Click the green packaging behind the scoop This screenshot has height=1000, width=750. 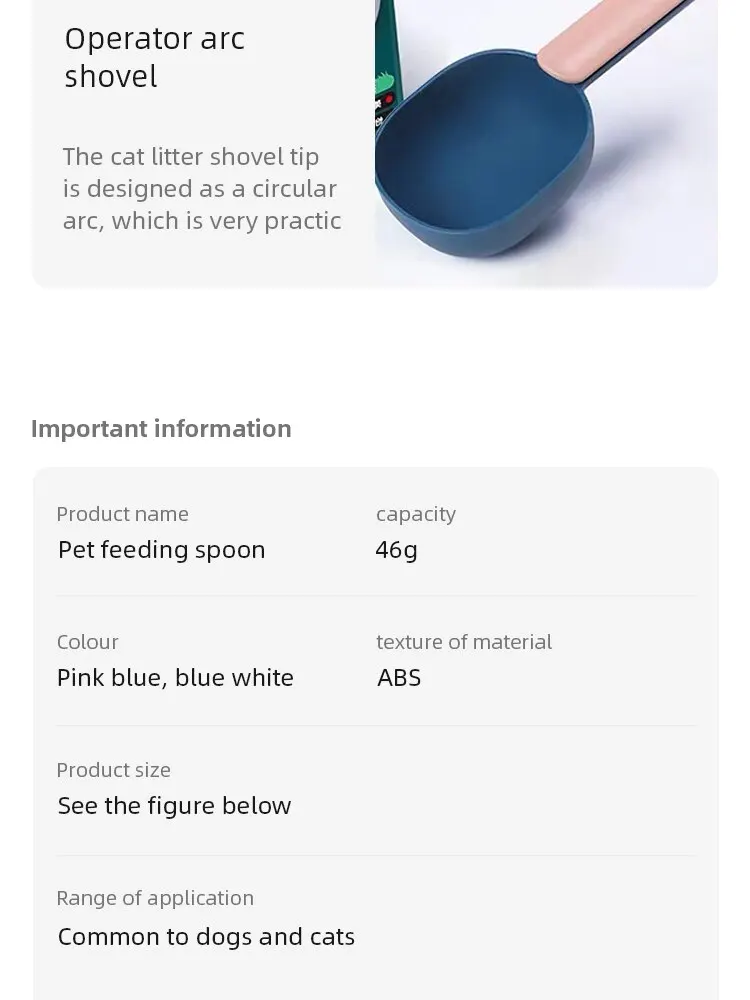393,60
